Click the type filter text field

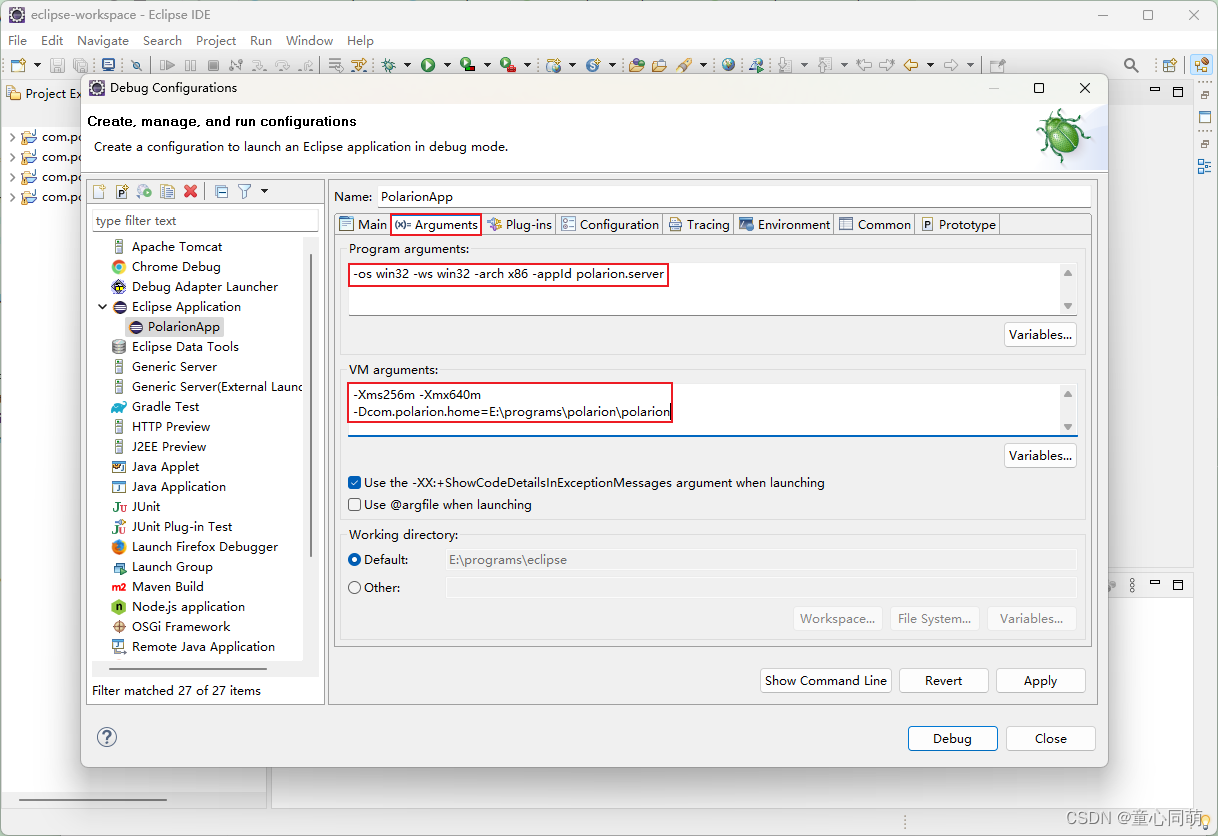205,220
